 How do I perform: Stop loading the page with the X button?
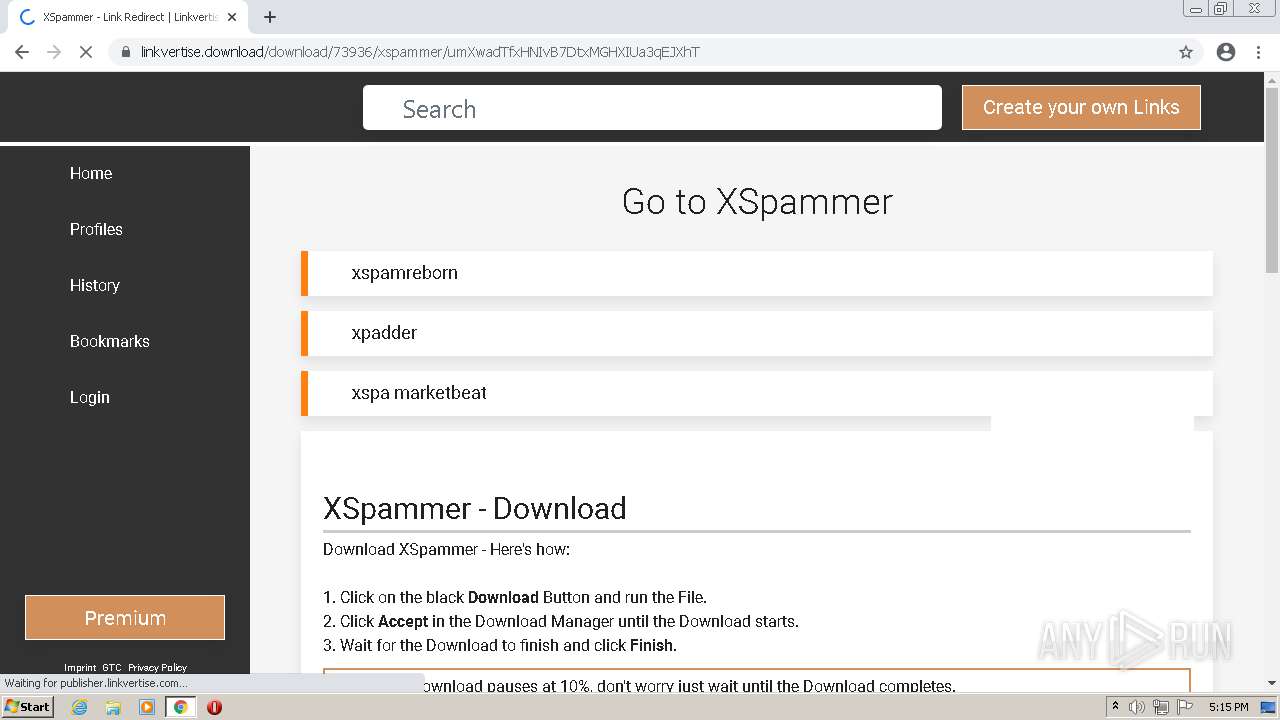(86, 52)
